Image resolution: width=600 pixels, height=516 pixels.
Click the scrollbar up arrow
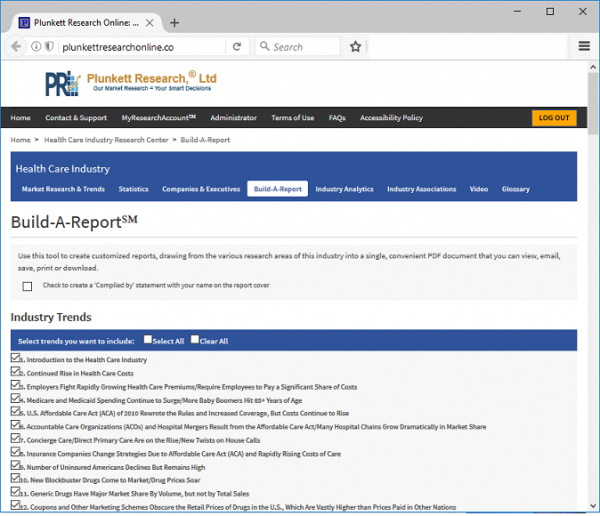pos(593,67)
